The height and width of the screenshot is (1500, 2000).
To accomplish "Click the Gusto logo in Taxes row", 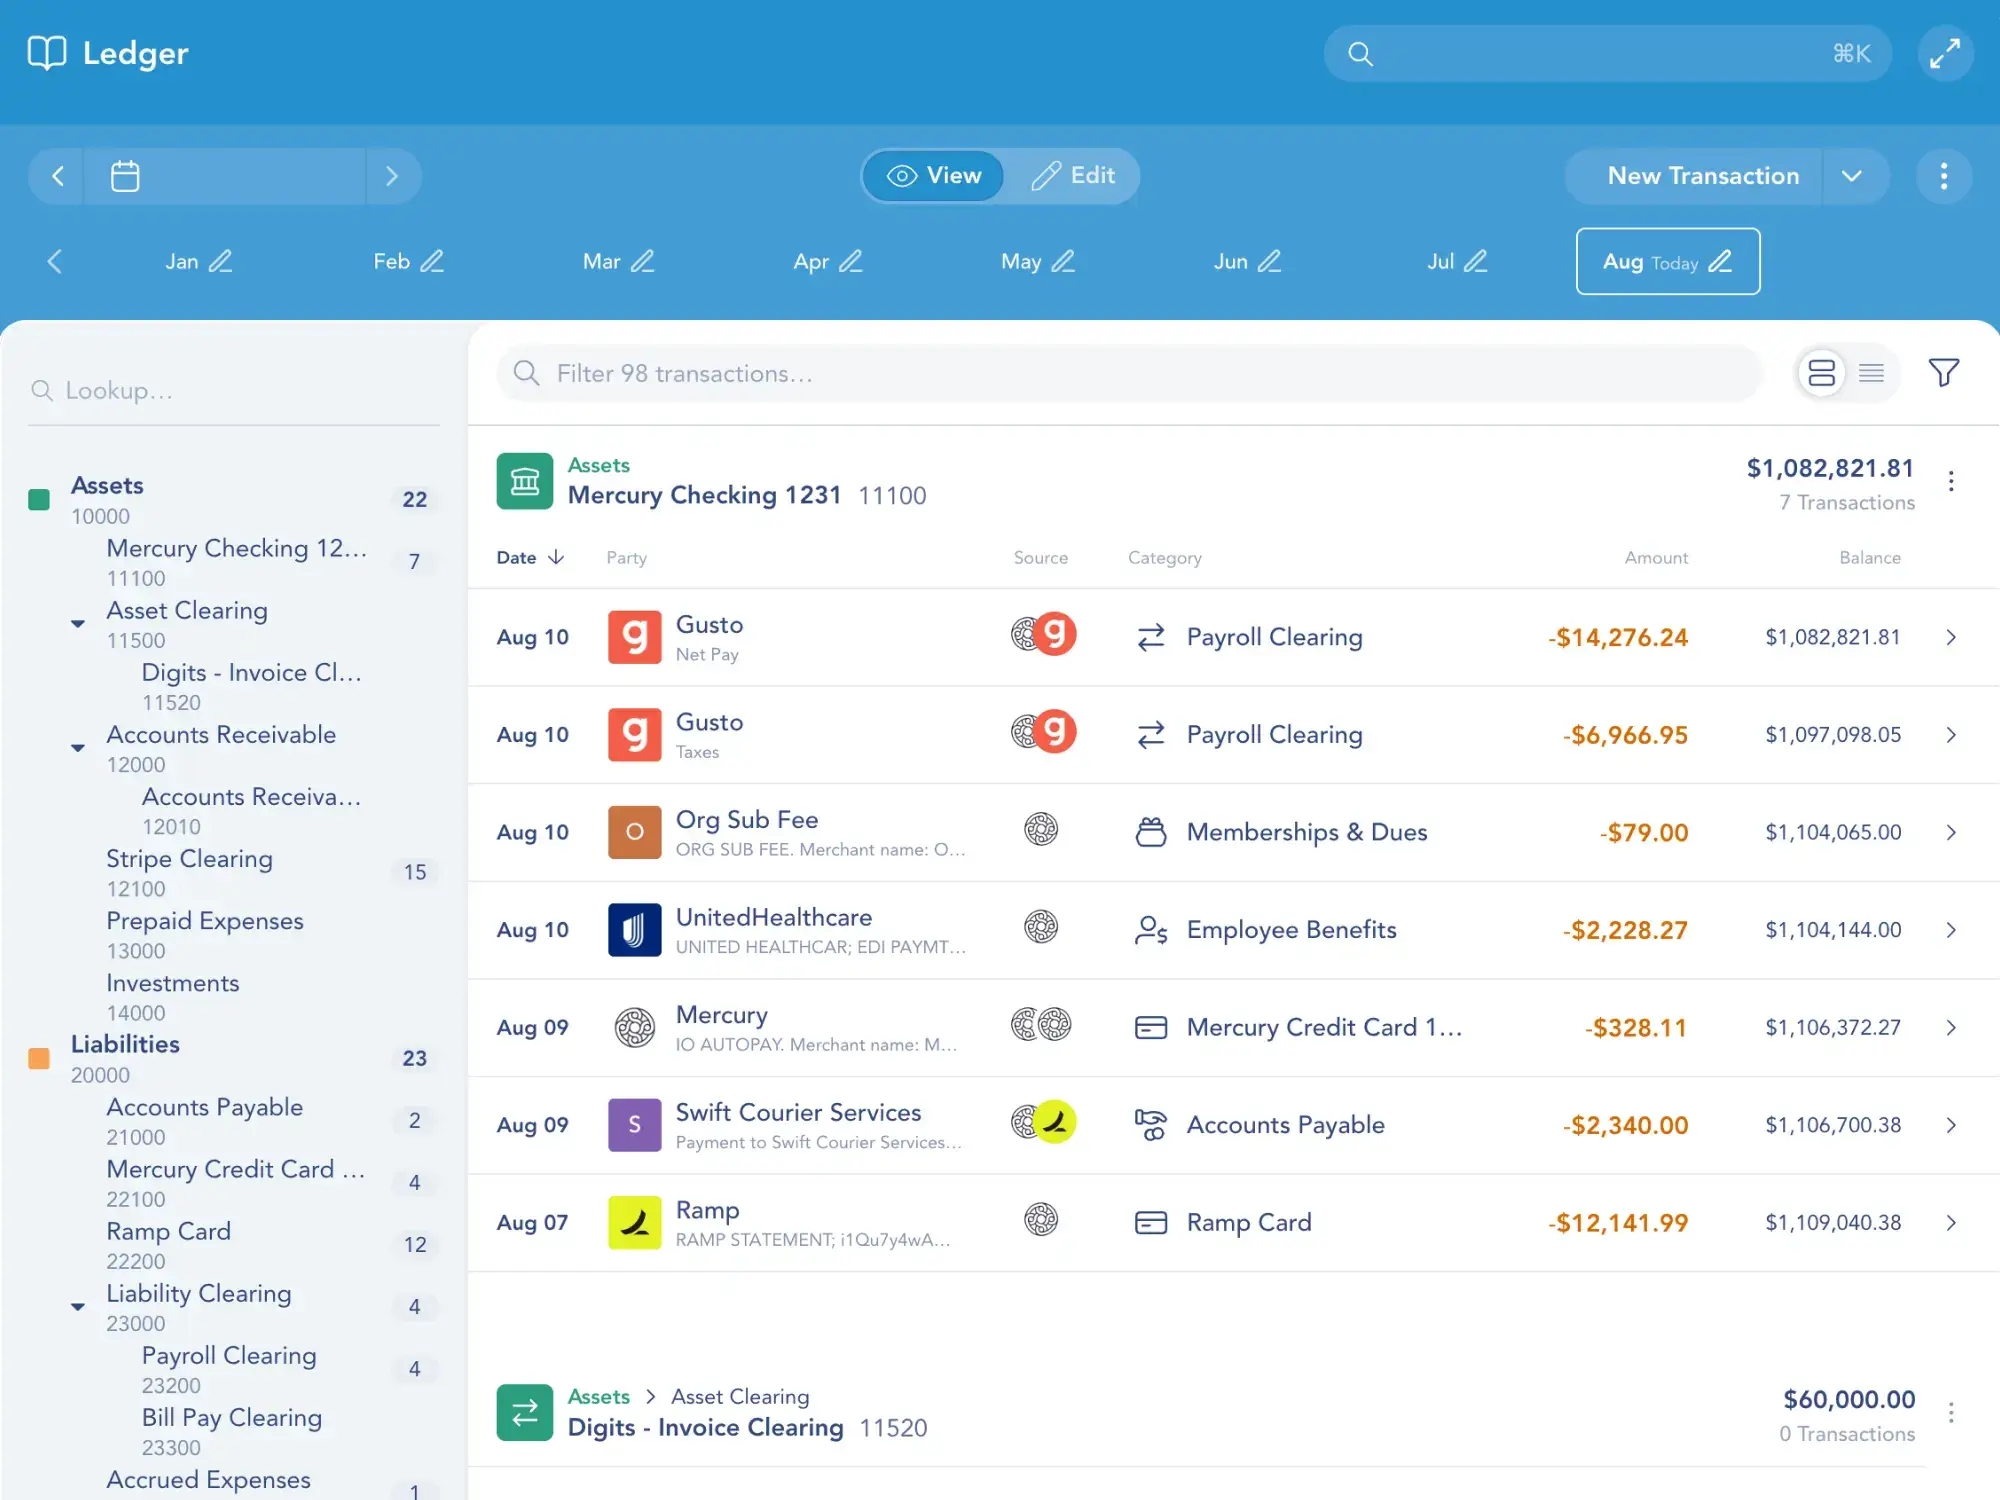I will coord(634,734).
